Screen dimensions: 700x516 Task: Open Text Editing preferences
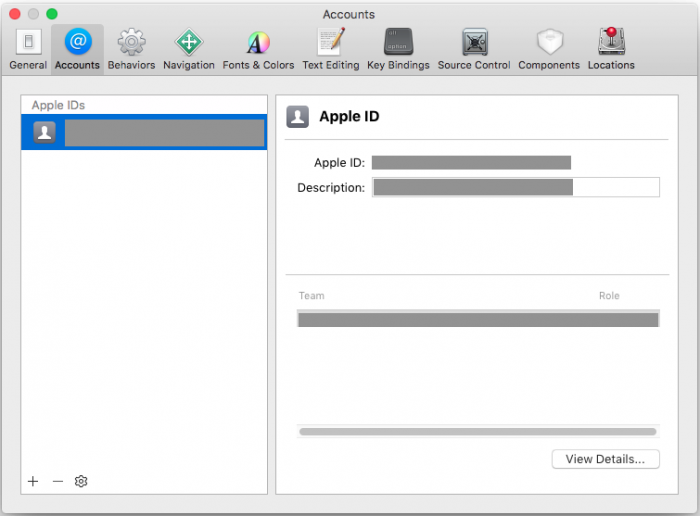(x=331, y=50)
